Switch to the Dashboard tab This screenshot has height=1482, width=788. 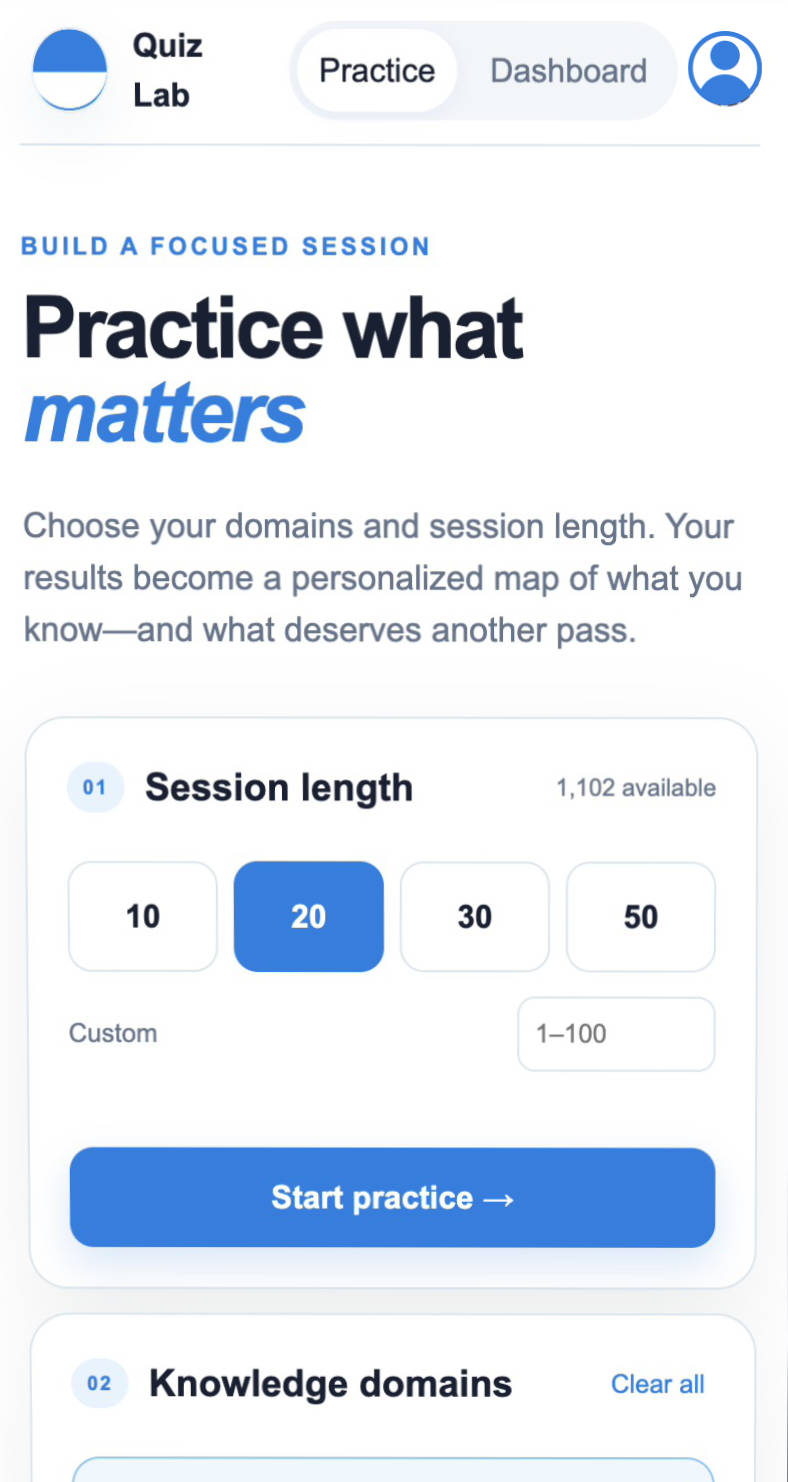(569, 71)
